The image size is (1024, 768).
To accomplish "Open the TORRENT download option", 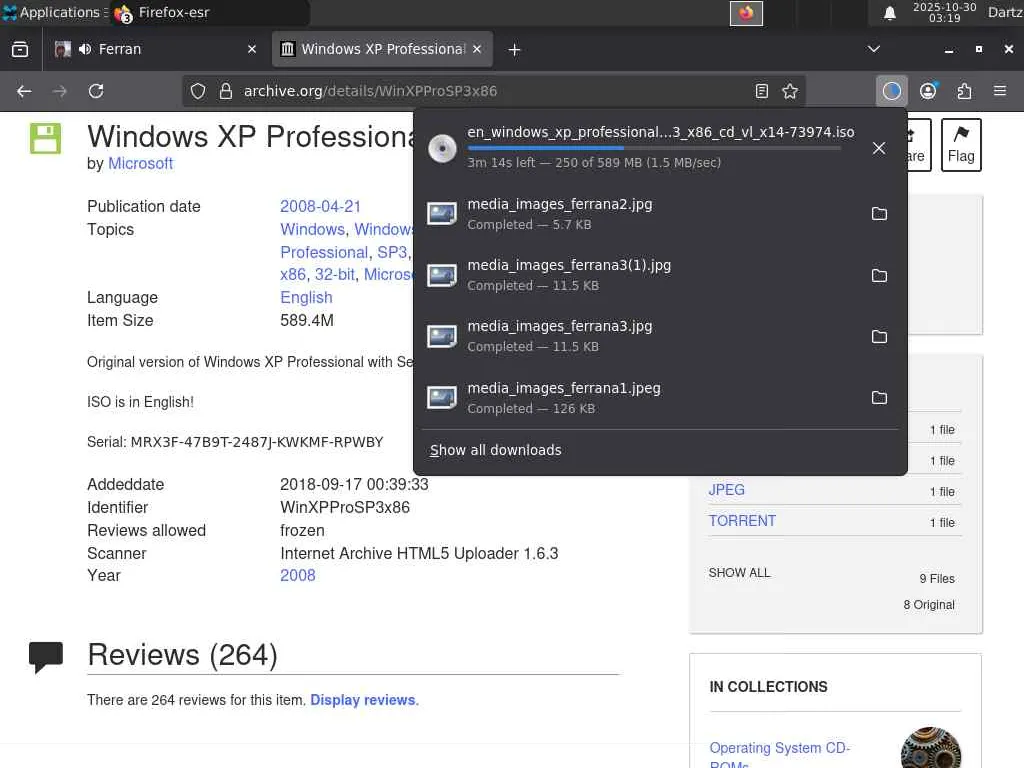I will tap(742, 520).
